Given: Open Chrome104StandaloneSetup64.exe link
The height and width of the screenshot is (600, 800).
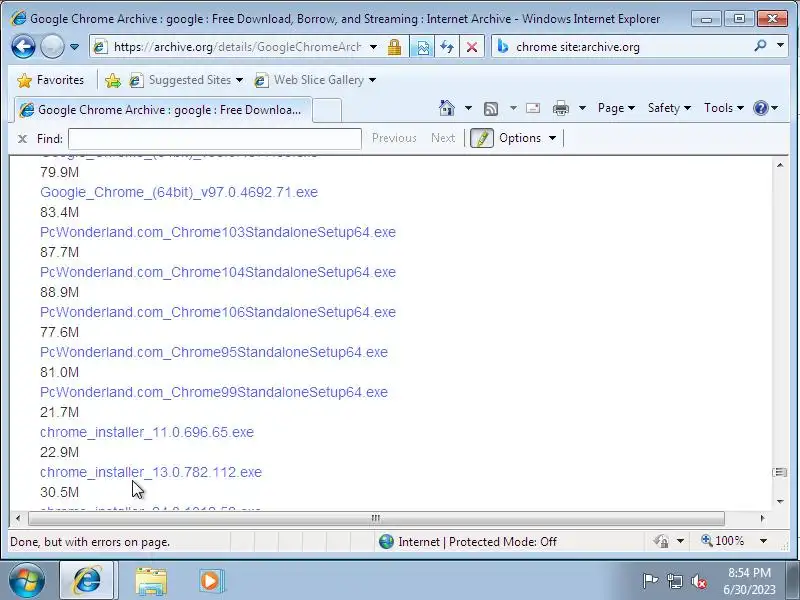Looking at the screenshot, I should point(218,272).
